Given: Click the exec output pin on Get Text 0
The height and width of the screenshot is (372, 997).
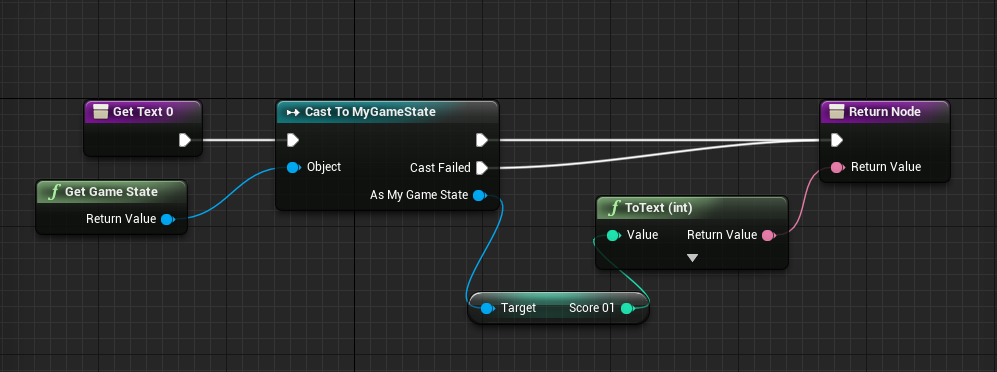Looking at the screenshot, I should coord(184,140).
